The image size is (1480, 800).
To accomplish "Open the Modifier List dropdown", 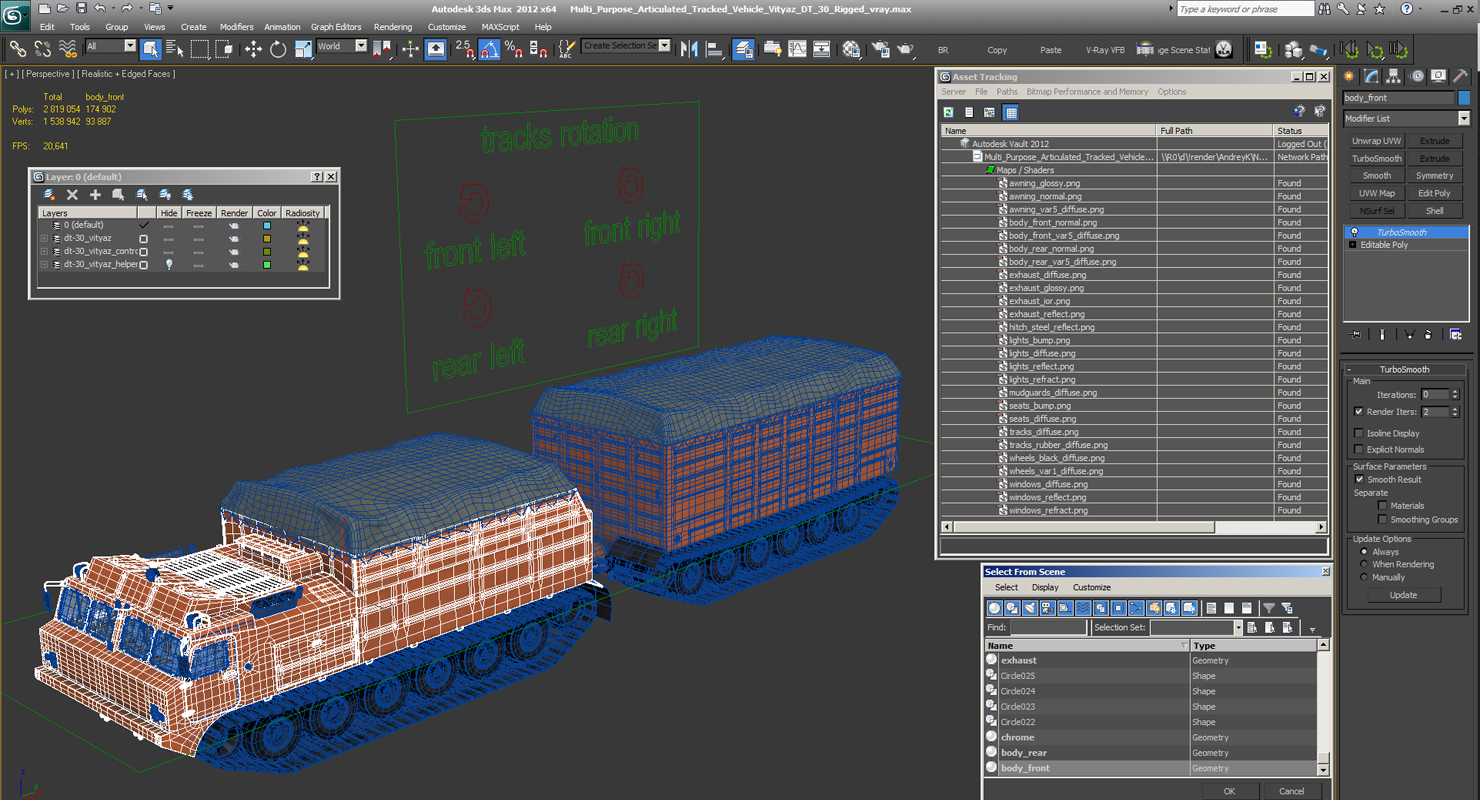I will [1463, 118].
